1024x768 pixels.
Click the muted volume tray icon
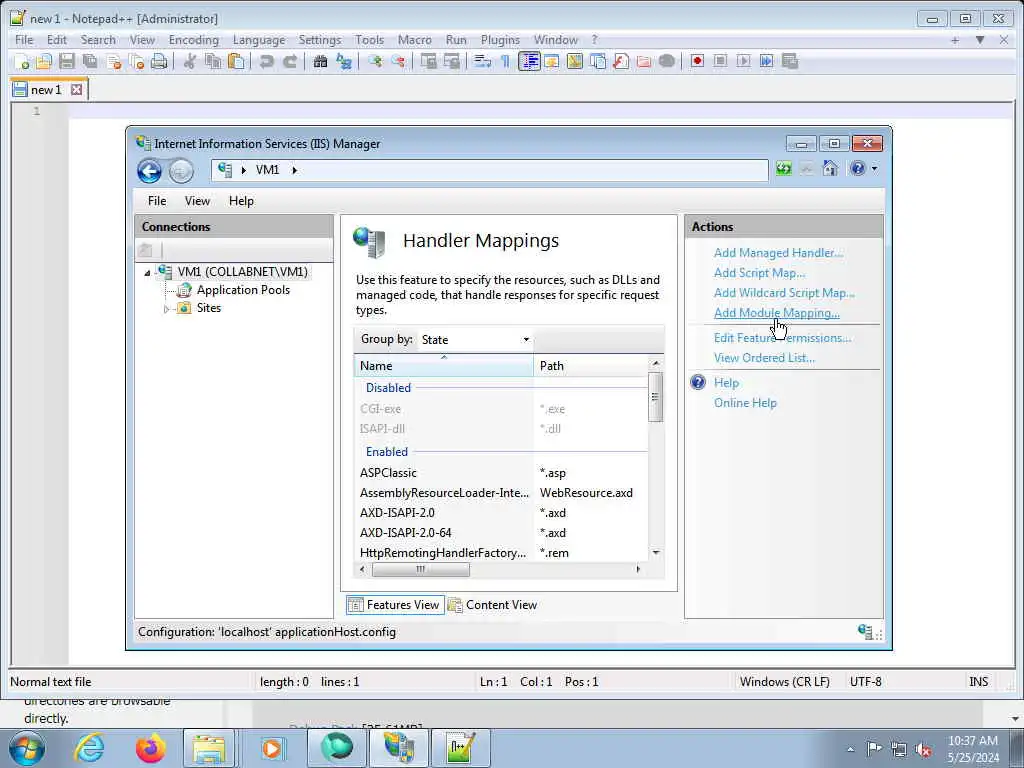(923, 749)
